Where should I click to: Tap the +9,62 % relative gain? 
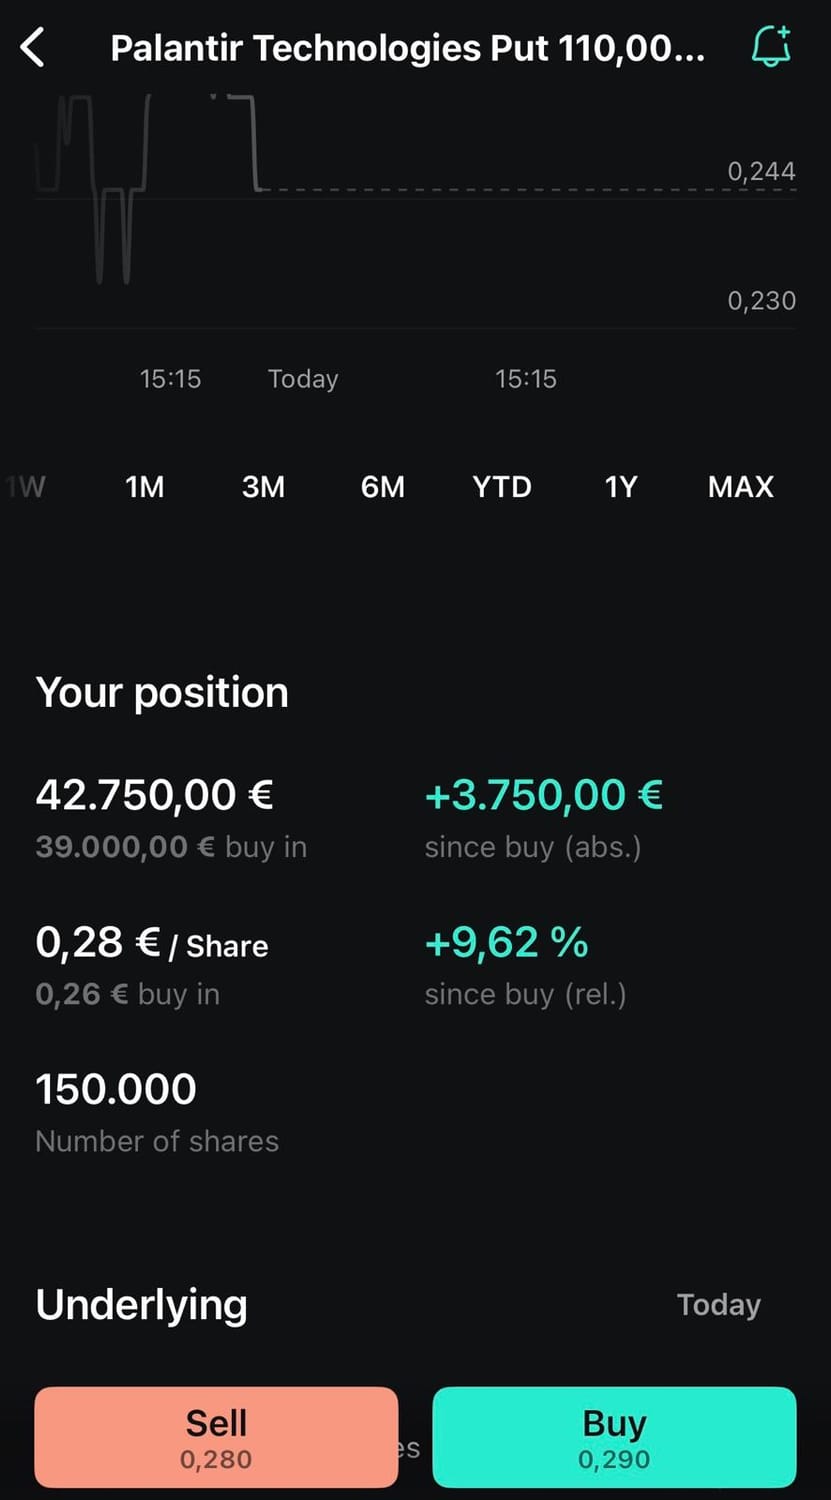pyautogui.click(x=507, y=942)
